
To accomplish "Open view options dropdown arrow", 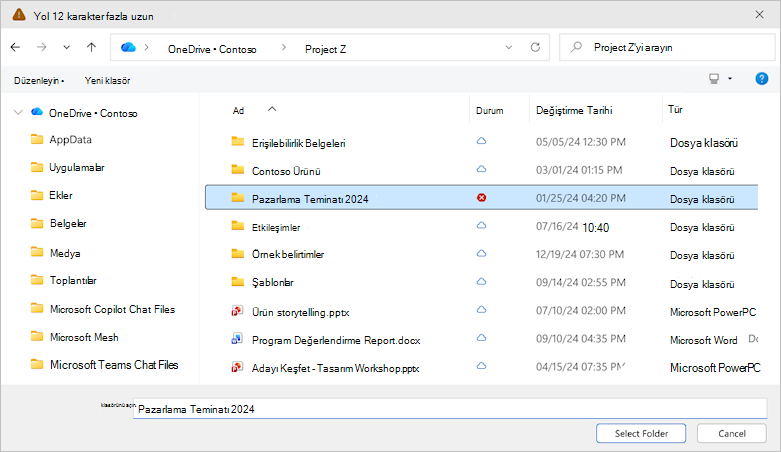I will [x=730, y=78].
